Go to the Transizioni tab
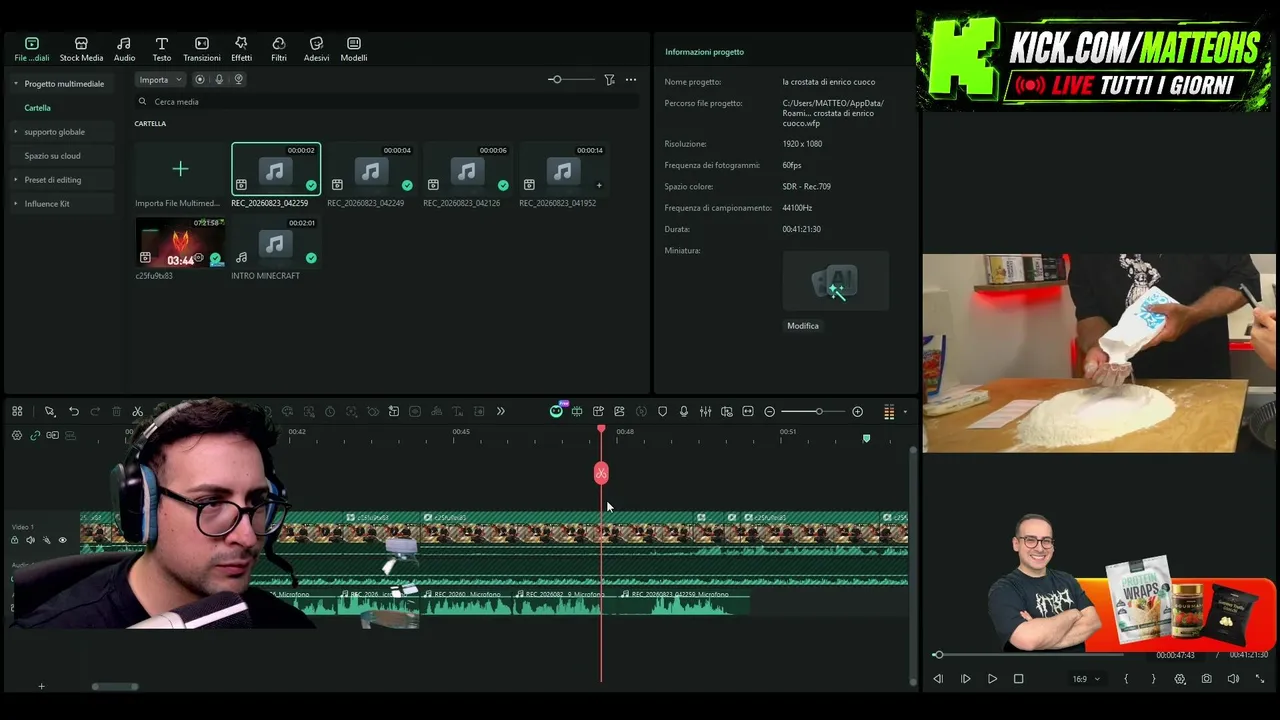Image resolution: width=1280 pixels, height=720 pixels. pyautogui.click(x=202, y=49)
